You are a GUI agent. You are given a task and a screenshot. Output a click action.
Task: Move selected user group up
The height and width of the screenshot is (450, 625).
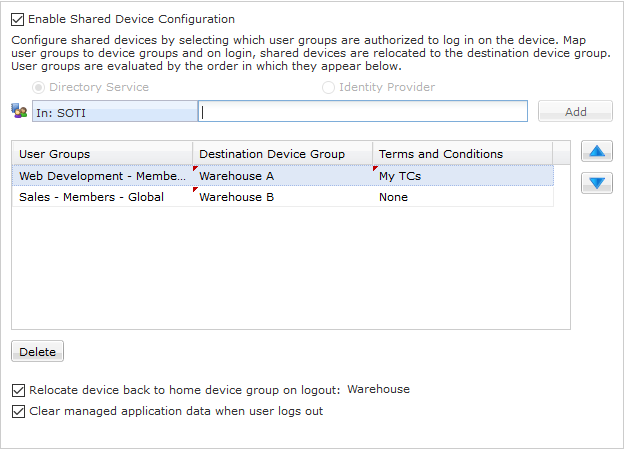pos(596,152)
